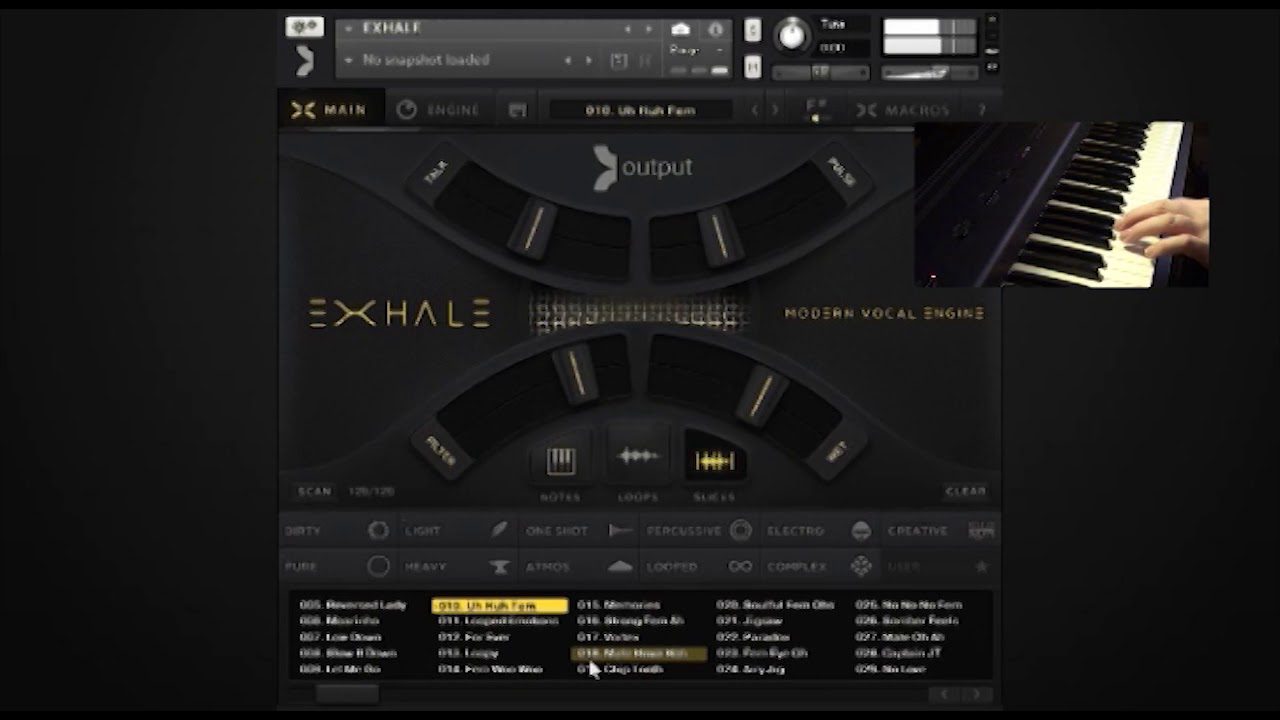Expand the EXHALE instrument name dropdown
The image size is (1280, 720).
pos(348,29)
